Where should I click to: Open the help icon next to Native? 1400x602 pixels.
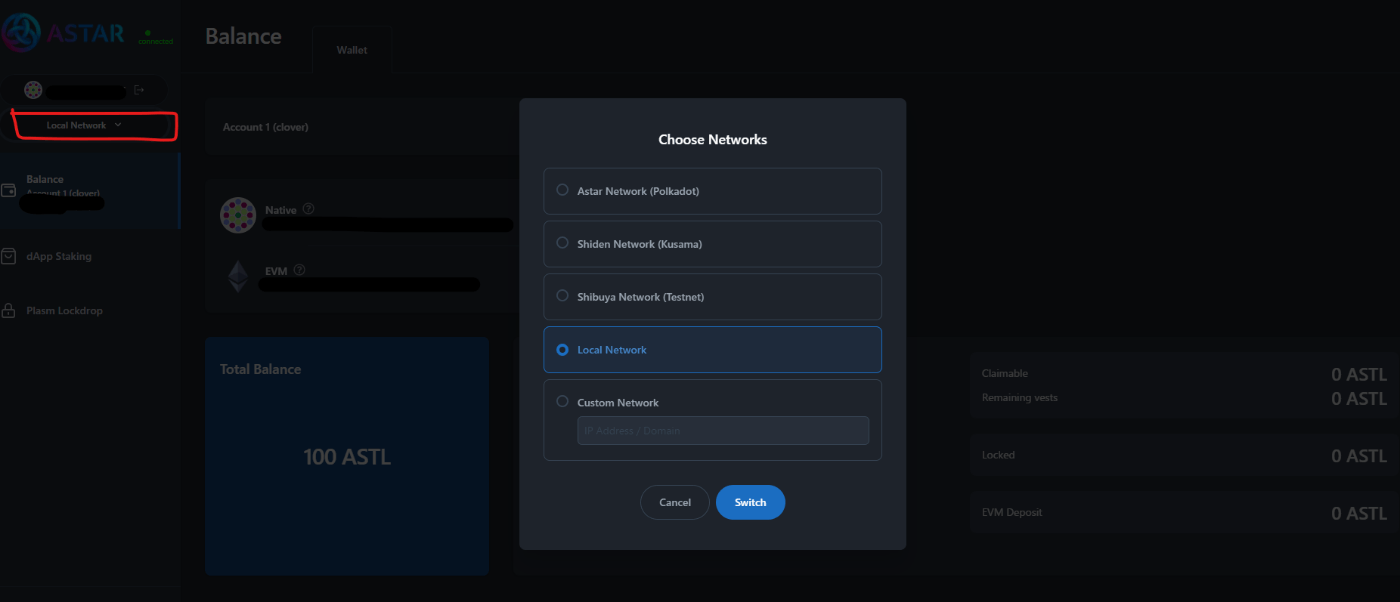pos(308,209)
